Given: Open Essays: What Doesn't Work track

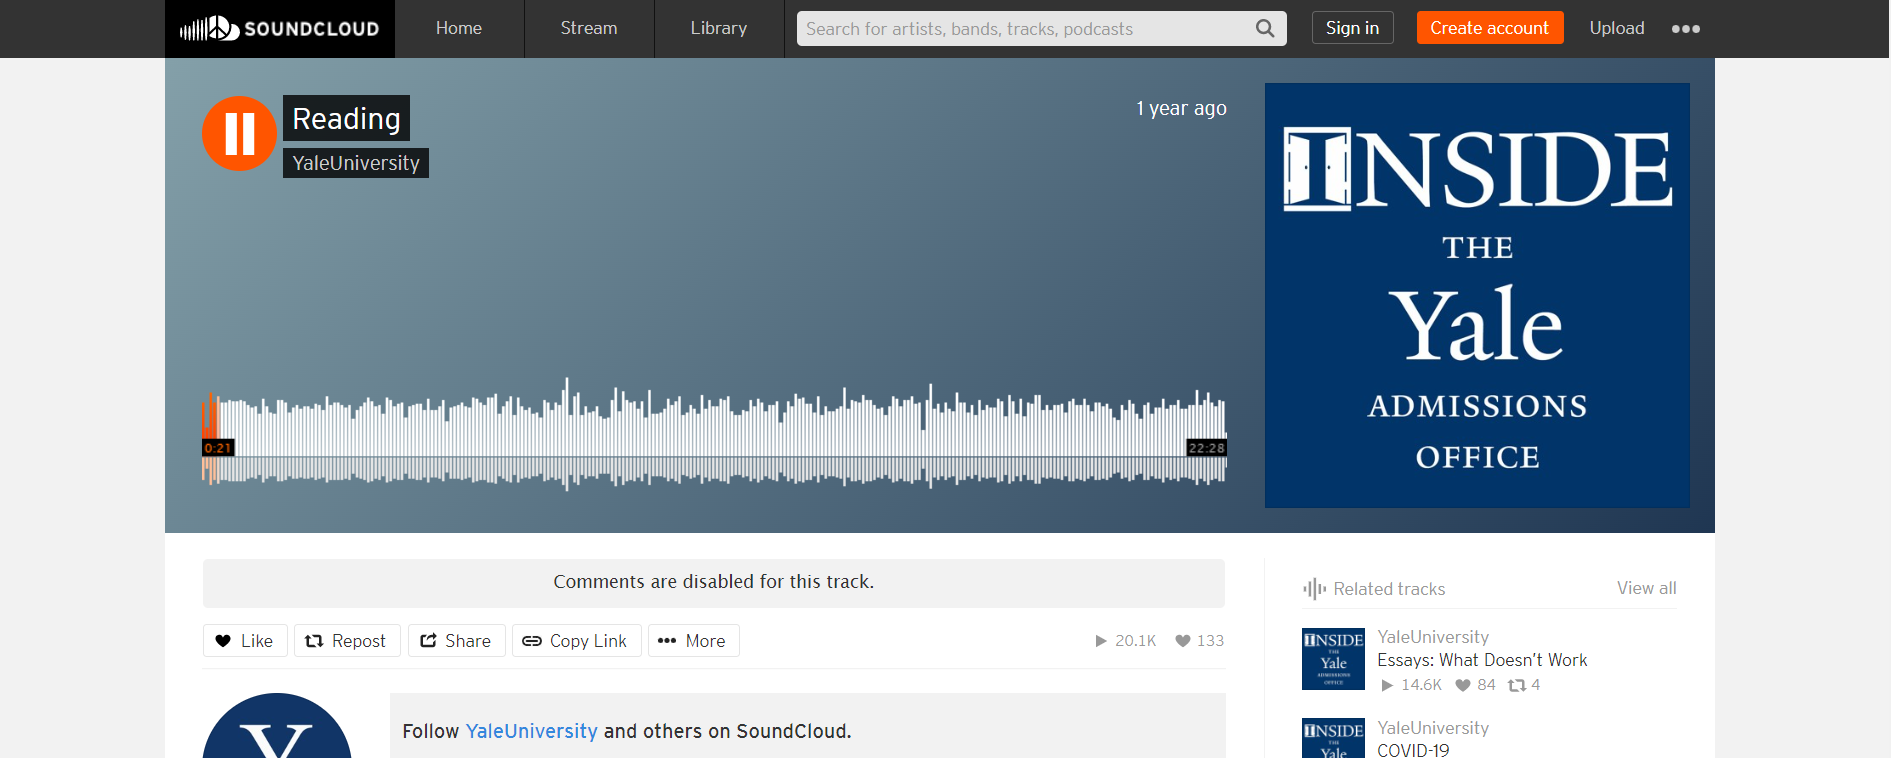Looking at the screenshot, I should [1482, 660].
